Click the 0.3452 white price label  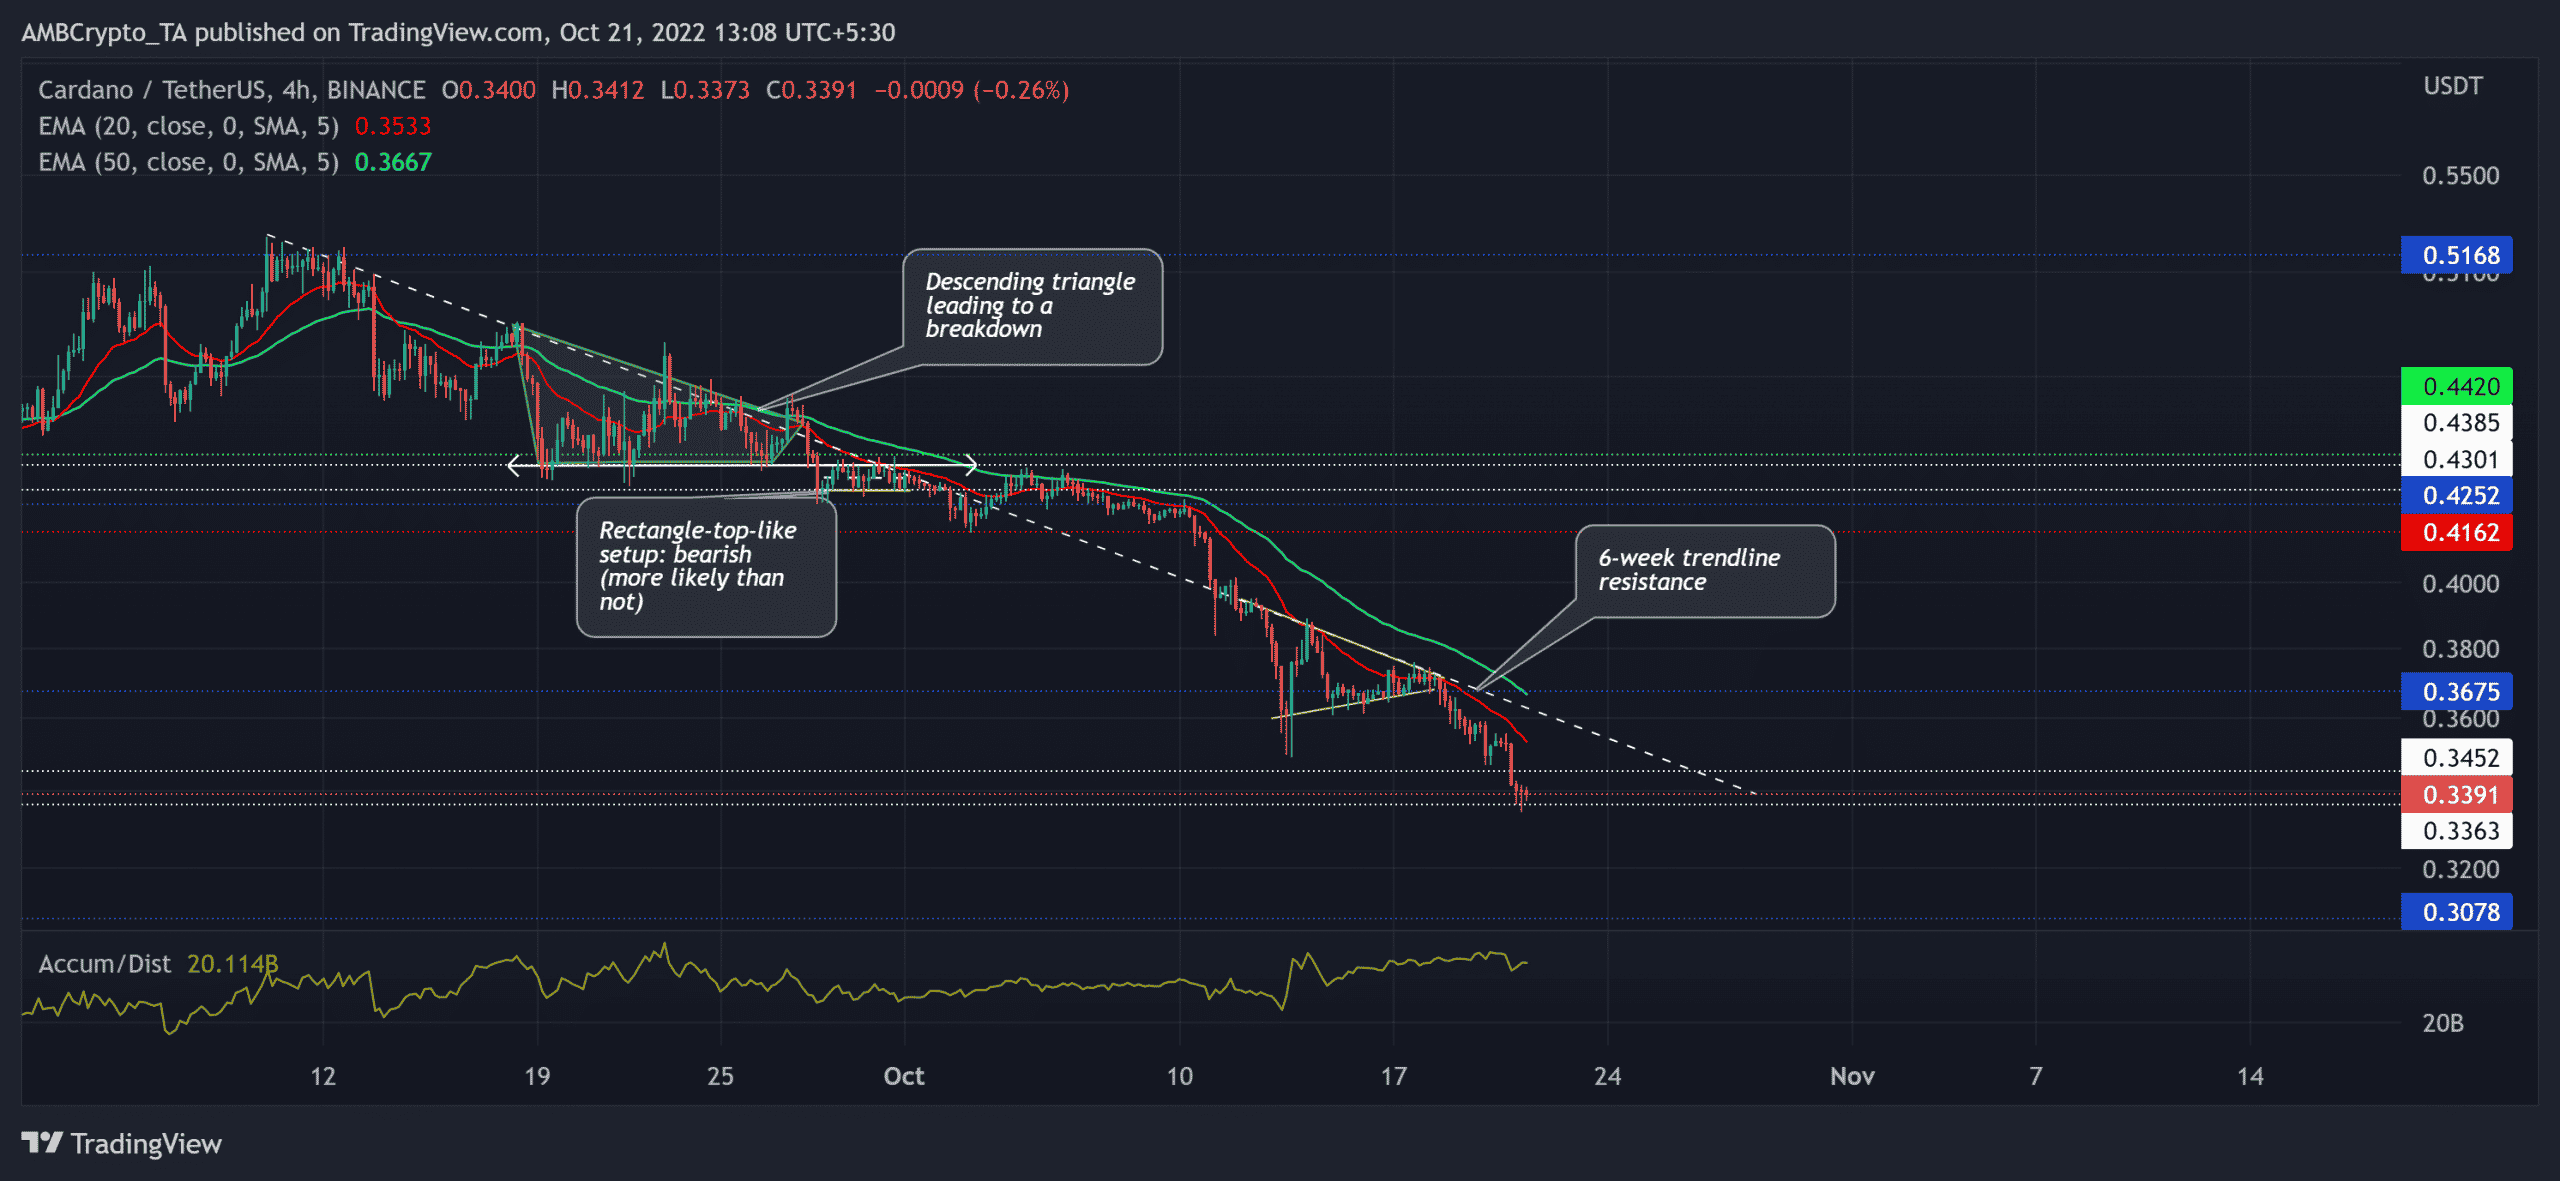pos(2457,758)
